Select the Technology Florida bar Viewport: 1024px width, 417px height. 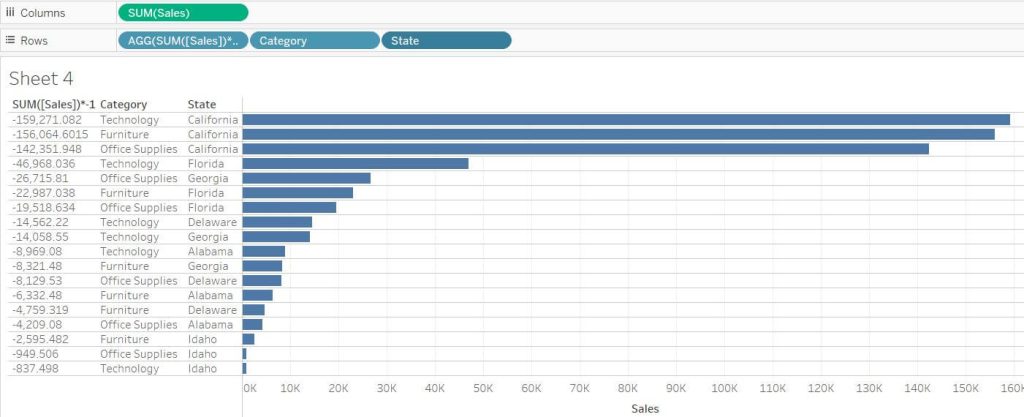[x=355, y=163]
